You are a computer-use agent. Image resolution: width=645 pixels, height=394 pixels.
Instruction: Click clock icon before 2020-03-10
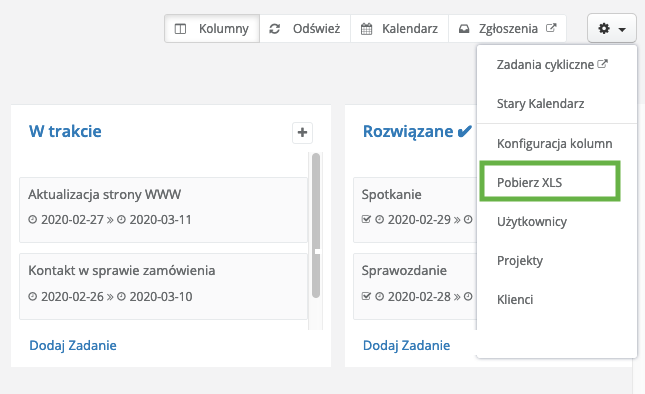click(121, 296)
